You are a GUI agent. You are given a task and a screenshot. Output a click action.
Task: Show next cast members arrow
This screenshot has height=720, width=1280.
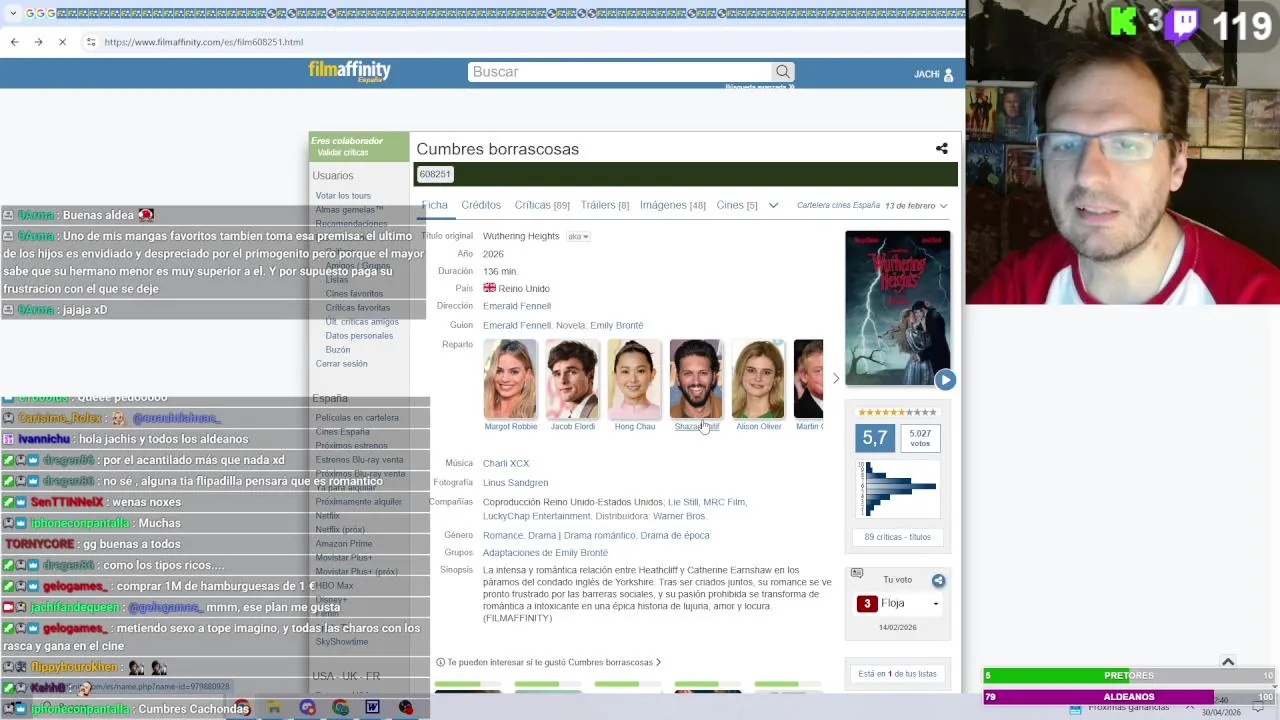click(x=836, y=379)
